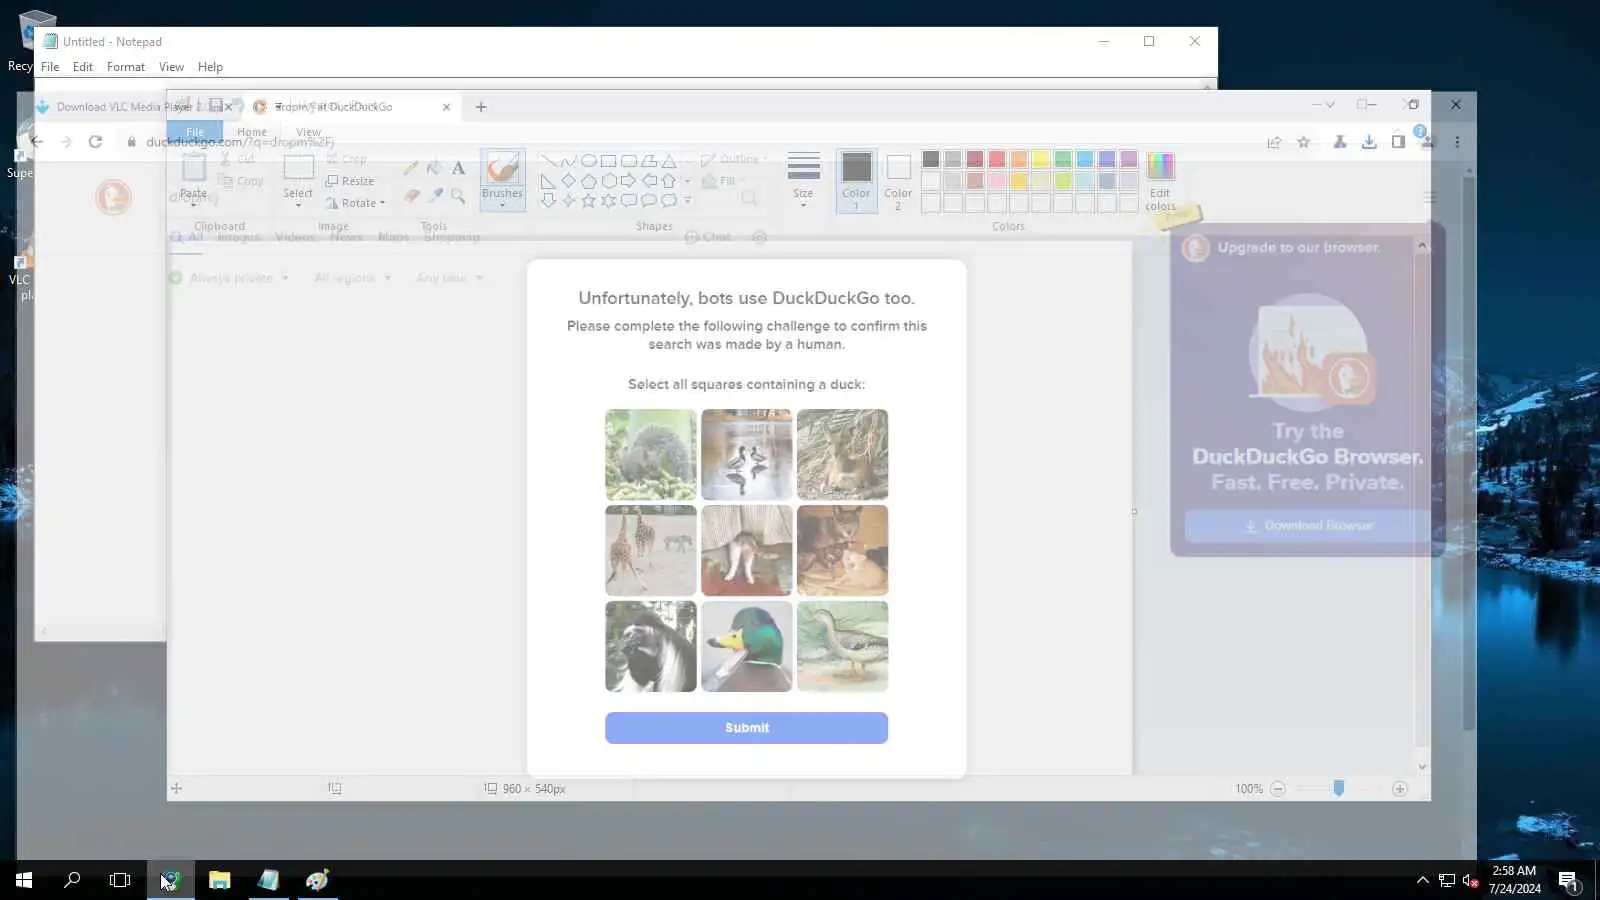Expand the Brushes dropdown arrow
1600x900 pixels.
pyautogui.click(x=502, y=205)
